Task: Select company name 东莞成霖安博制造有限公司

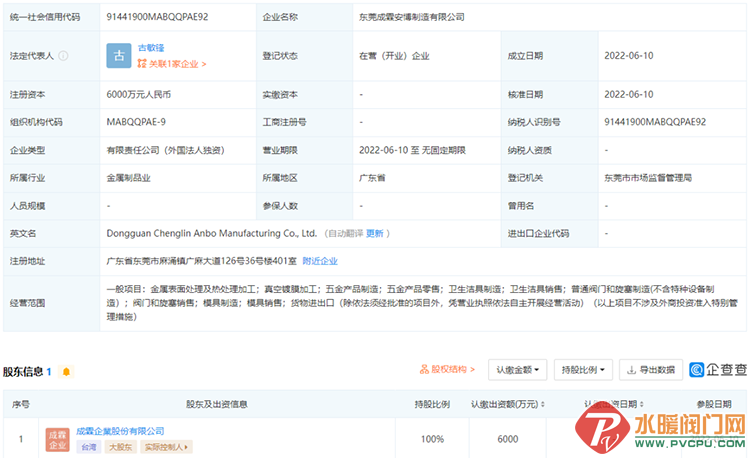Action: coord(412,17)
